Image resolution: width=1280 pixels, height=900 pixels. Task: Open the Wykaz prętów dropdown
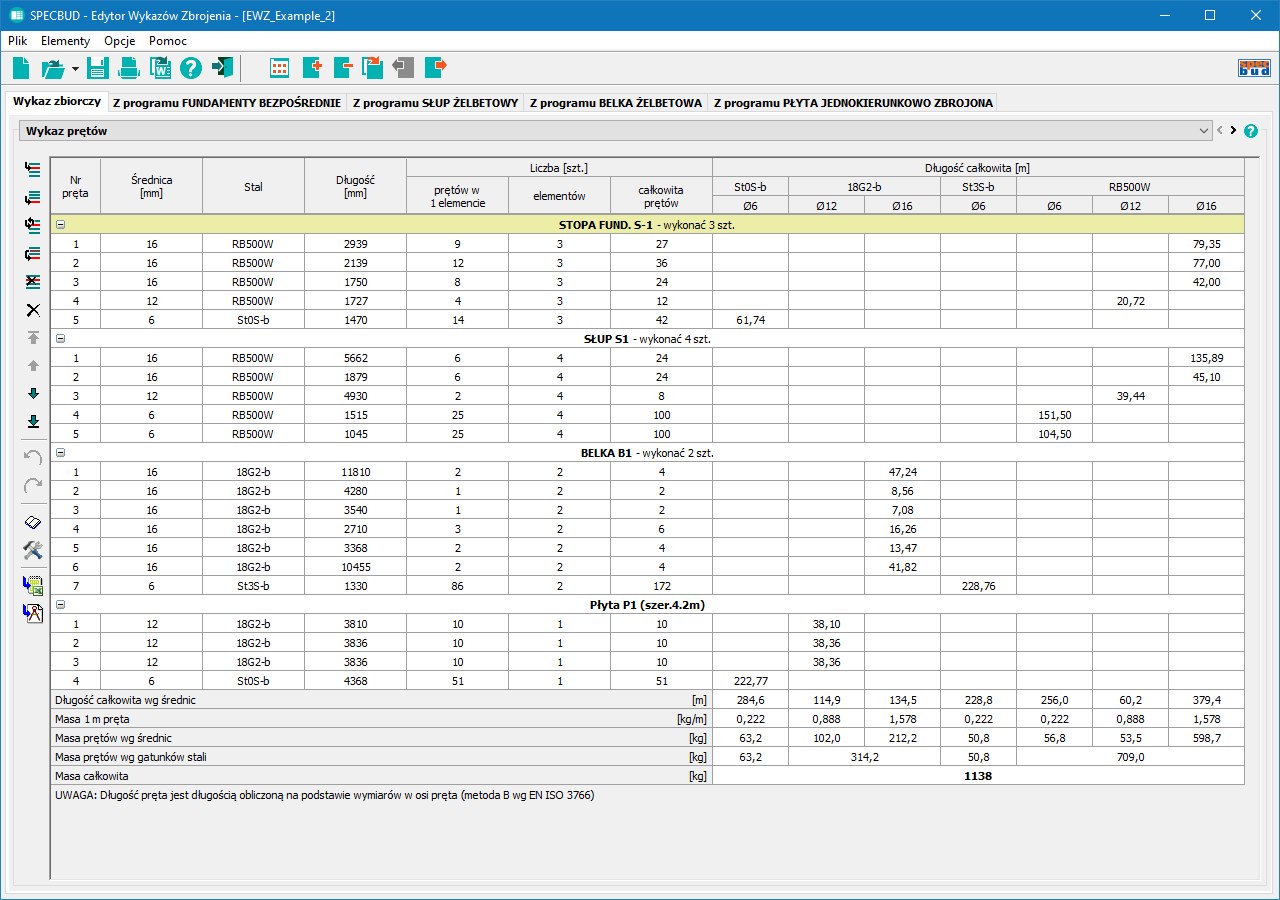click(1203, 131)
